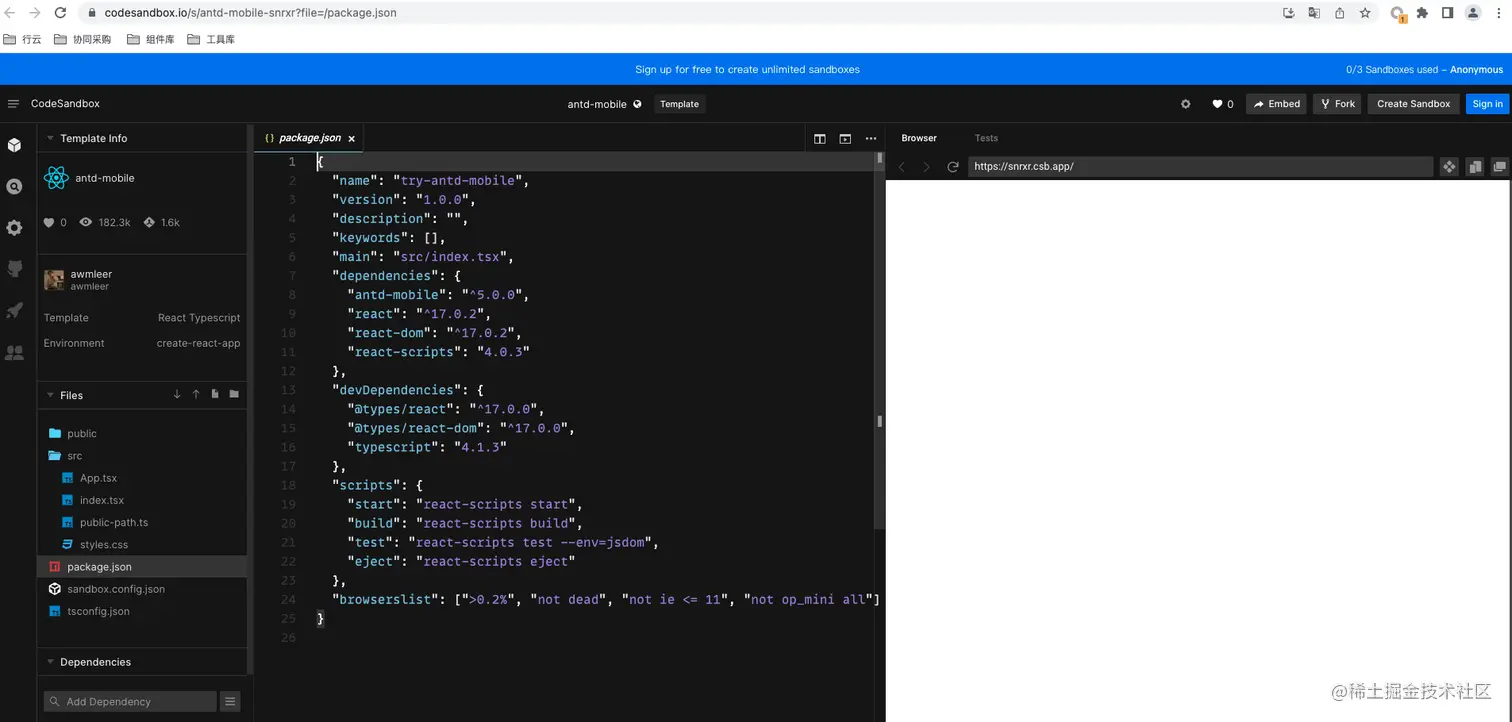Screen dimensions: 1512x722
Task: Open the editor more options ellipsis
Action: click(x=871, y=139)
